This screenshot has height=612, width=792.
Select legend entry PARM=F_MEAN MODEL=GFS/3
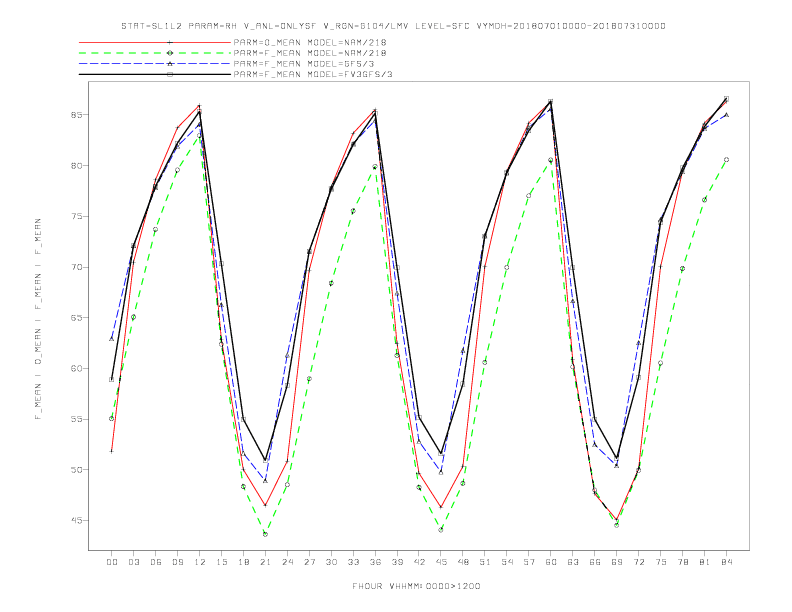pos(304,64)
